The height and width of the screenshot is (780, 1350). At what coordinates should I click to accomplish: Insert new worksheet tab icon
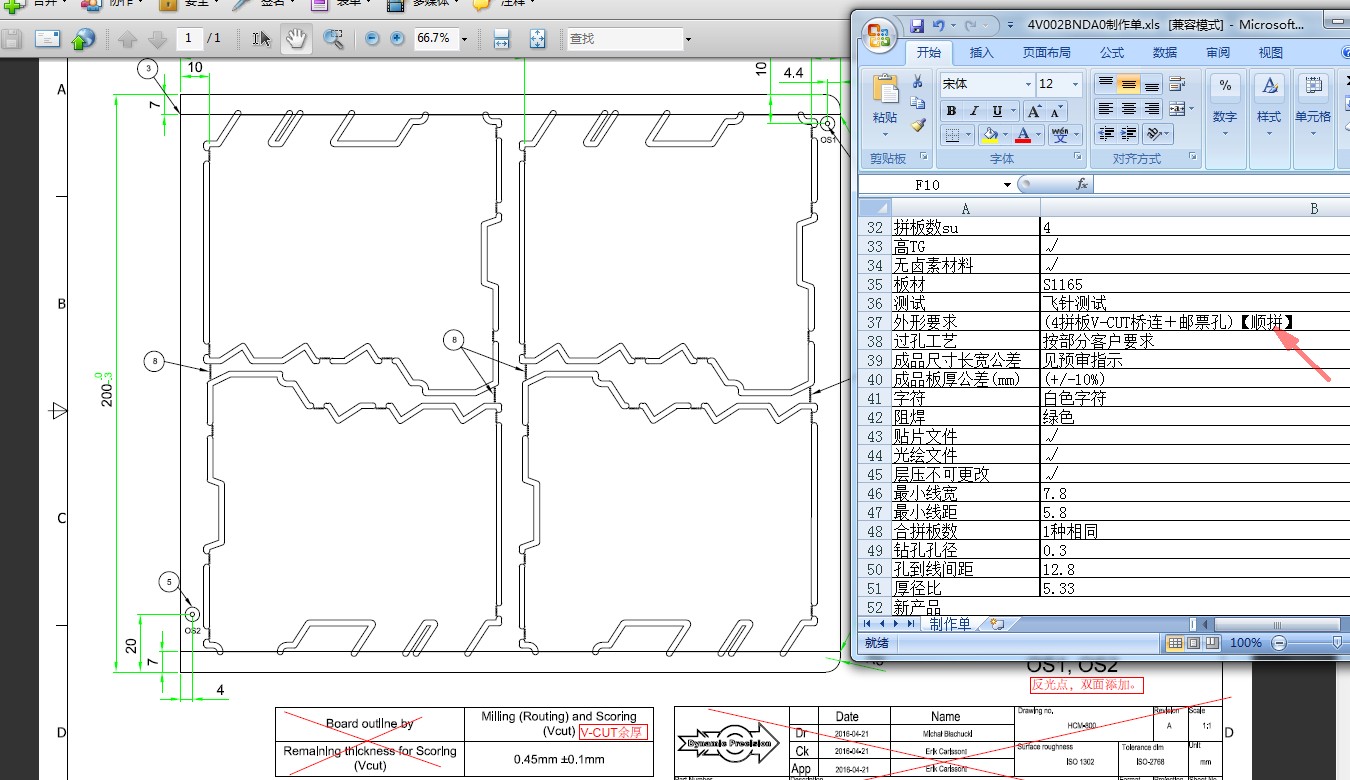pos(996,624)
